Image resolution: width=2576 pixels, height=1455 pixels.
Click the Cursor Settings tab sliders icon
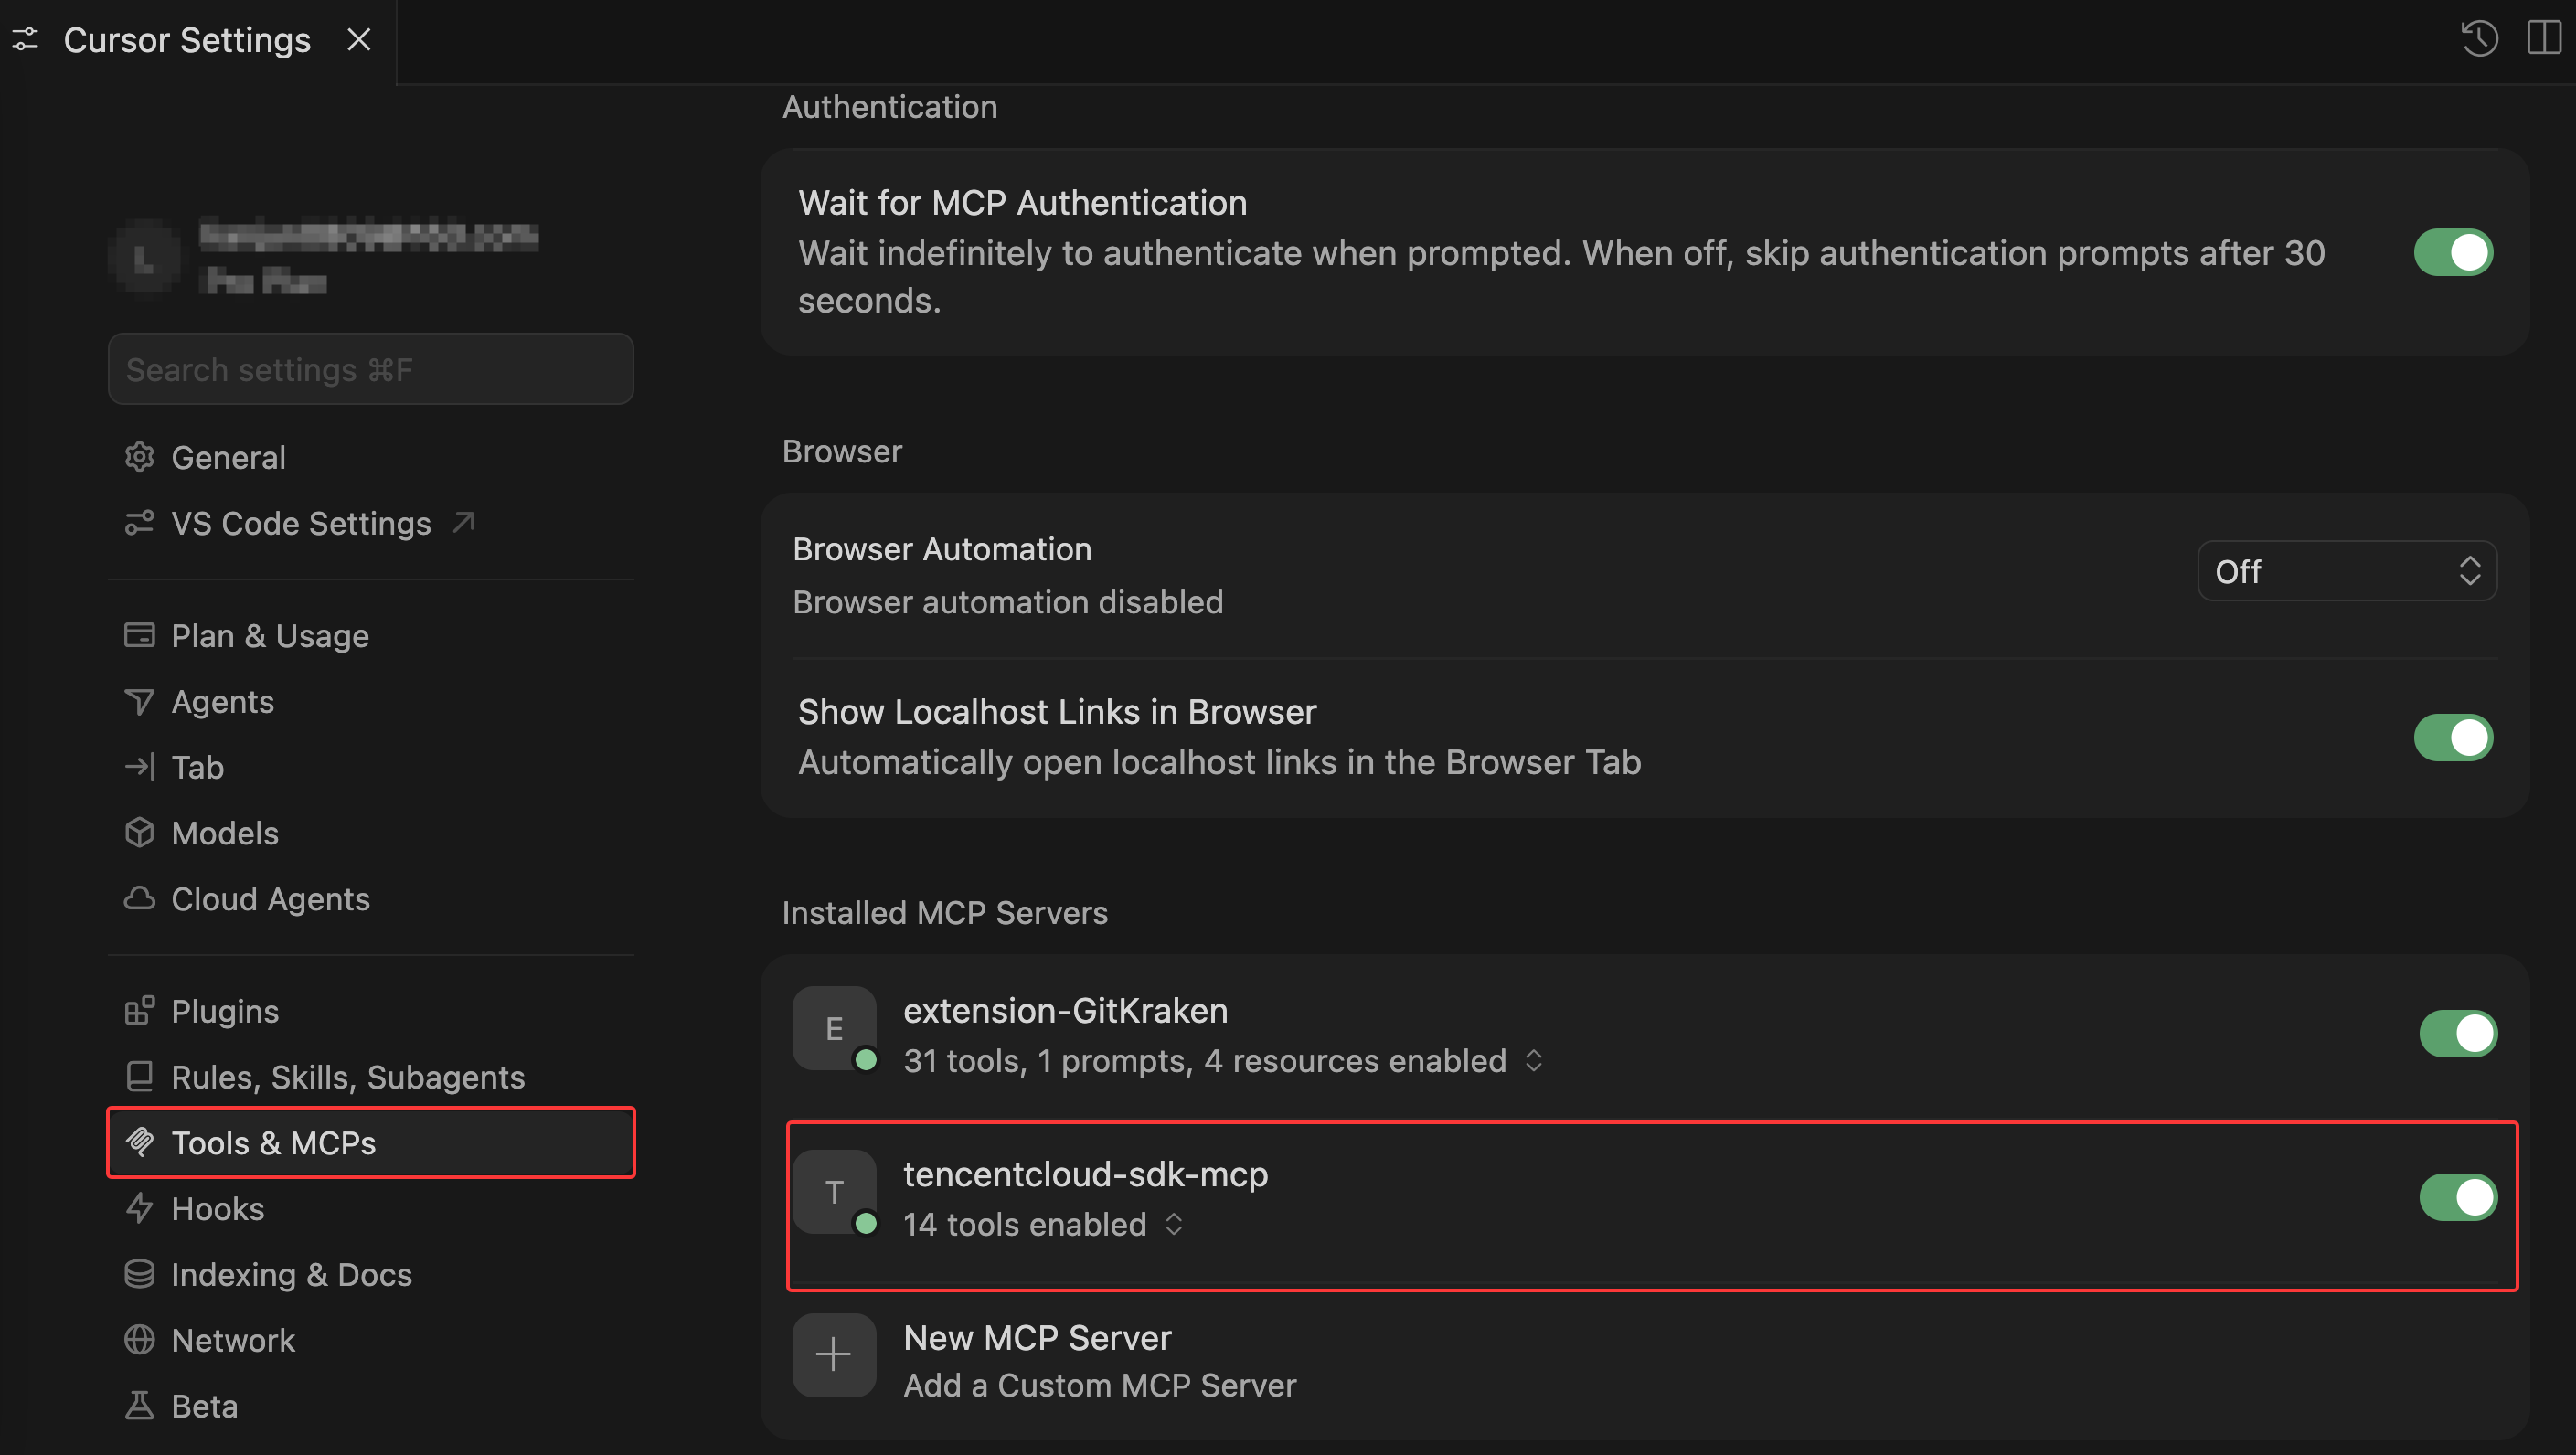26,40
